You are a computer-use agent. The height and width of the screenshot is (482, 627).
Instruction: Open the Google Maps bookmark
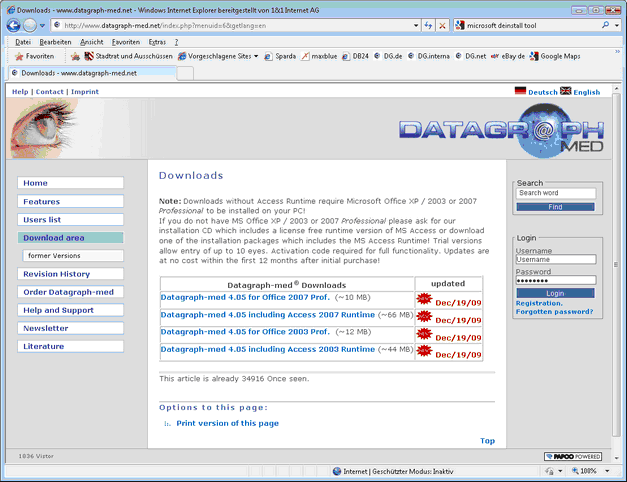click(x=555, y=56)
